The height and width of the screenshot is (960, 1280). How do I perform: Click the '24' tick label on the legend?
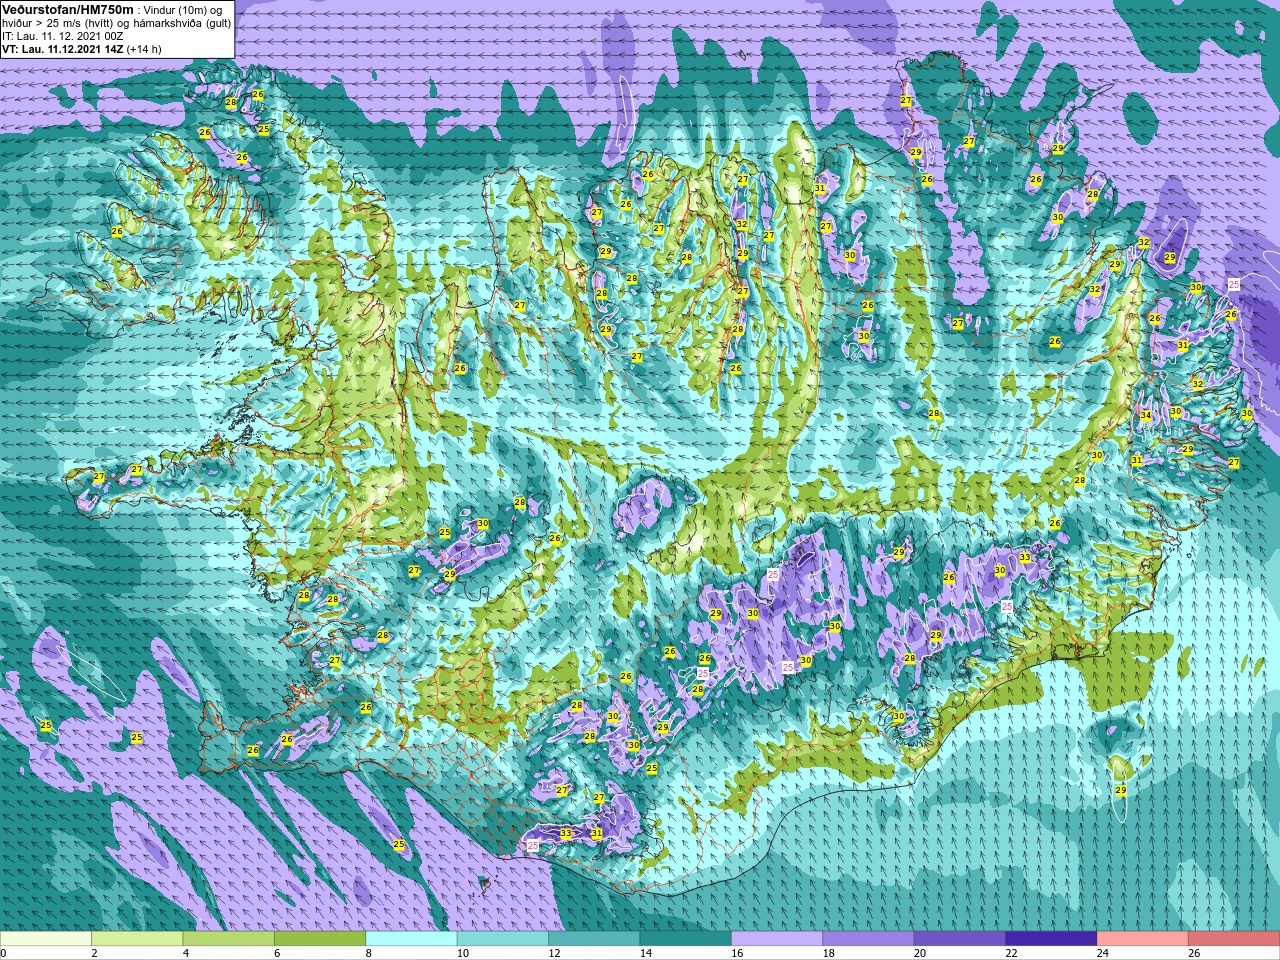(x=1103, y=953)
